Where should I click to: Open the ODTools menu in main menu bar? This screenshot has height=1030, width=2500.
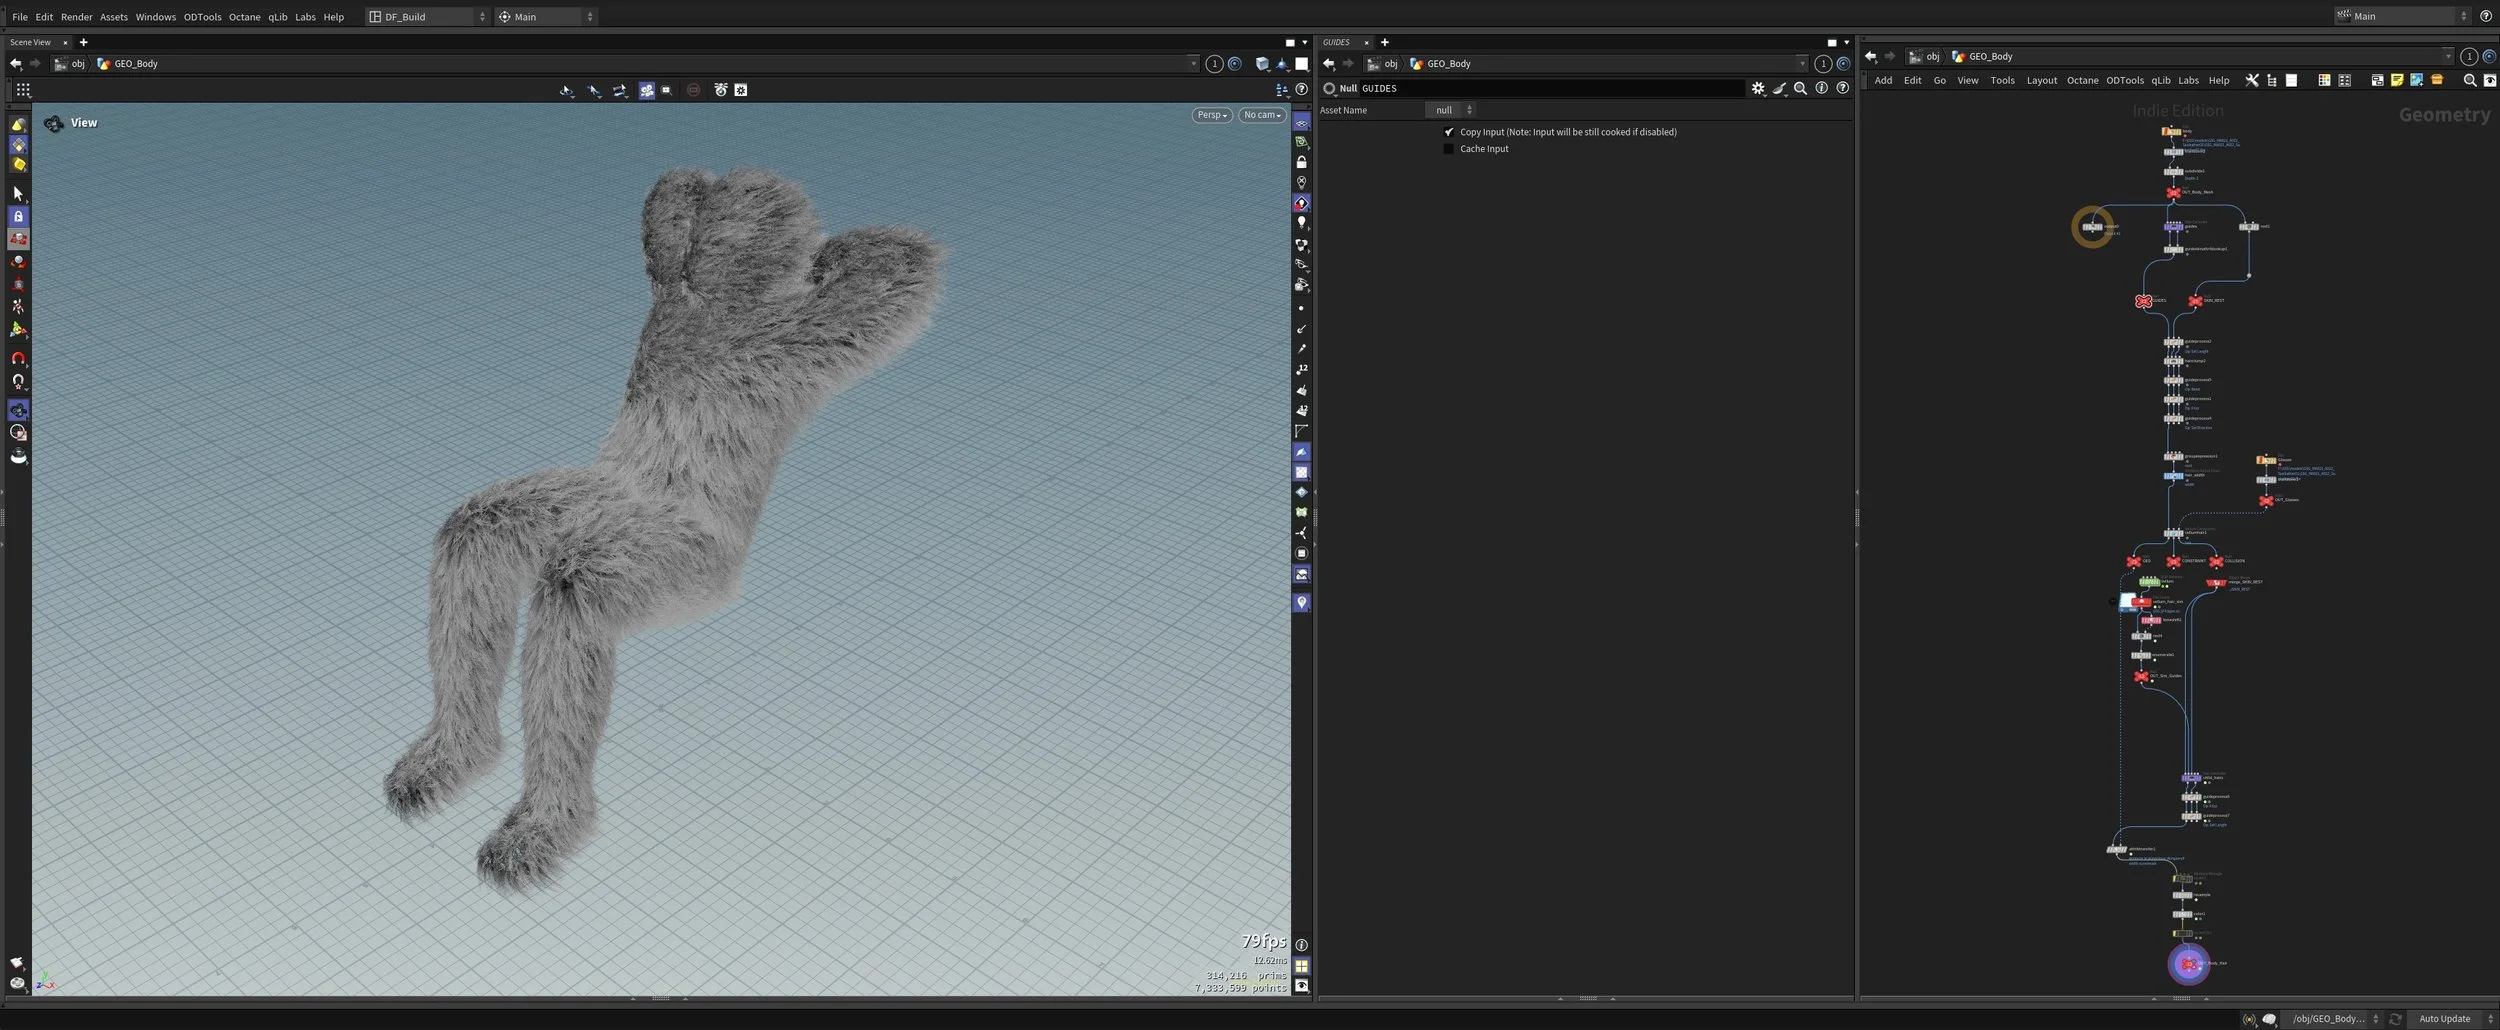pyautogui.click(x=202, y=17)
